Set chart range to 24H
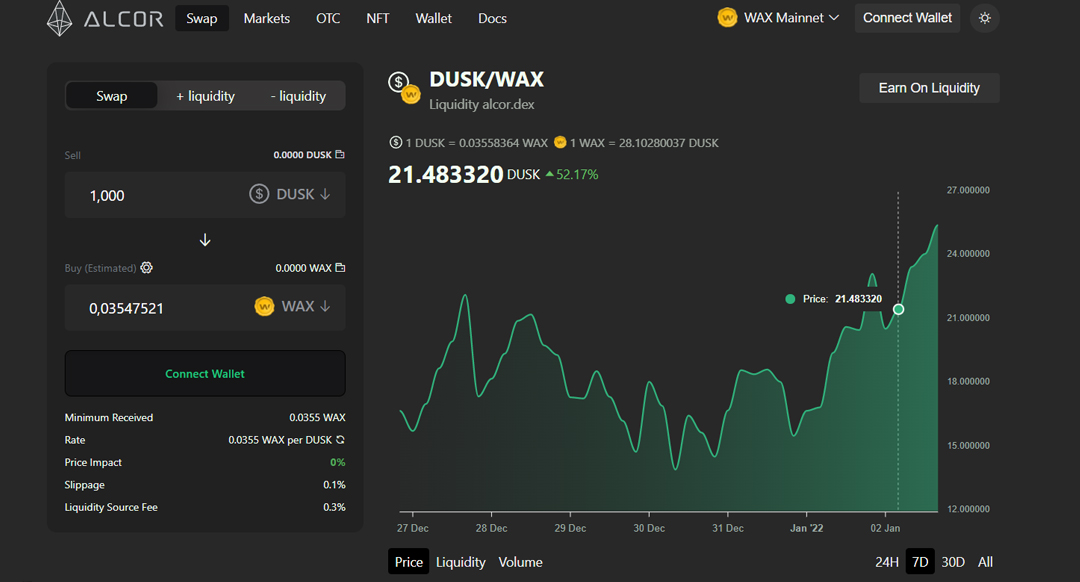The width and height of the screenshot is (1080, 582). [x=886, y=562]
